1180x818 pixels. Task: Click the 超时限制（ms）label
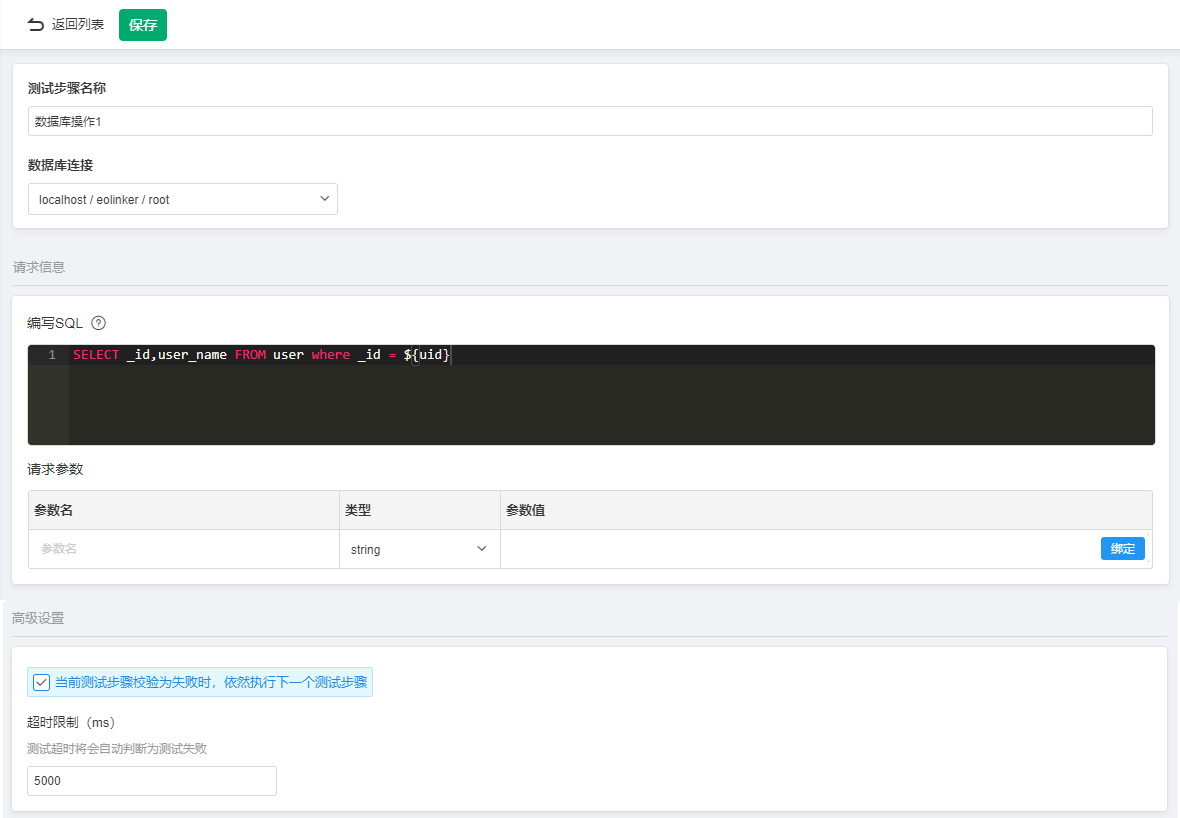(x=71, y=722)
